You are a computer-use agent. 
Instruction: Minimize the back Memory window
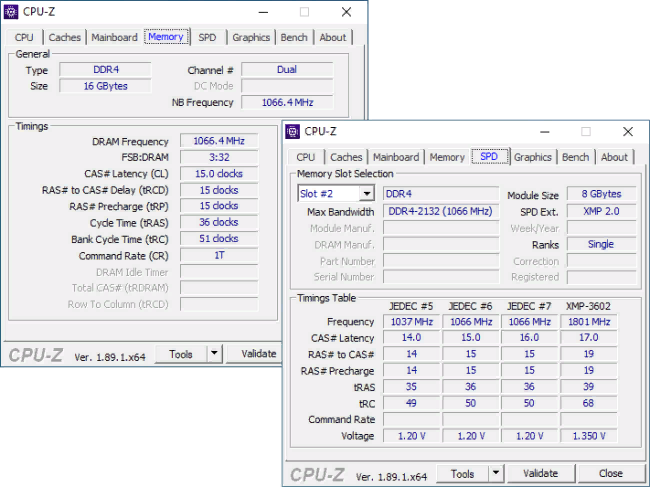[x=263, y=12]
